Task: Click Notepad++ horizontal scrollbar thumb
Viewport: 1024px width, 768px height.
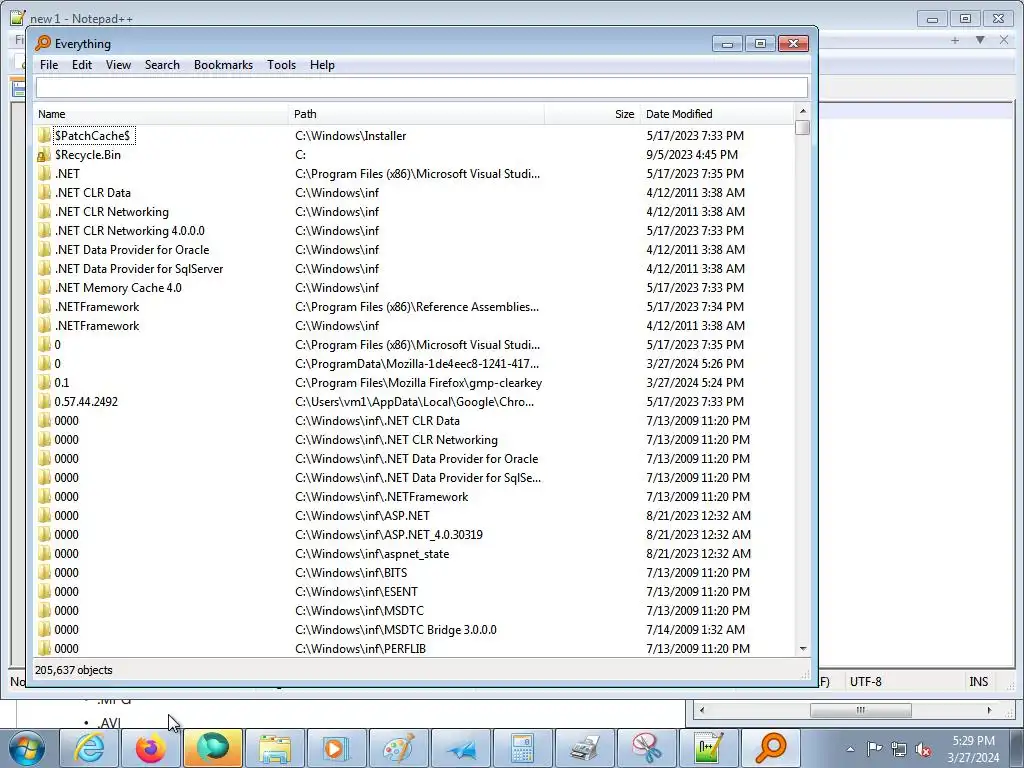Action: click(861, 710)
